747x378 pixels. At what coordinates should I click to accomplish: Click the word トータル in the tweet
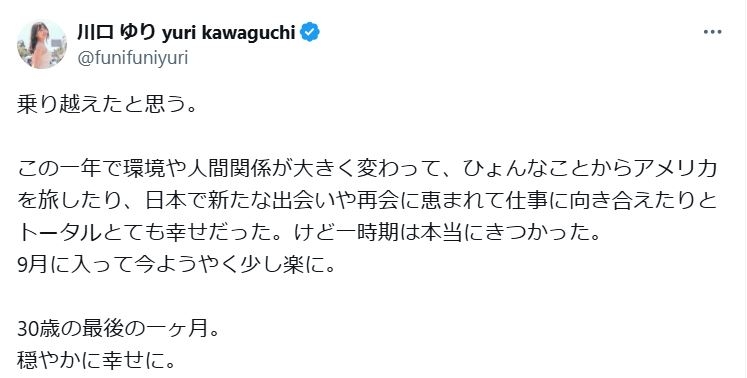coord(59,234)
